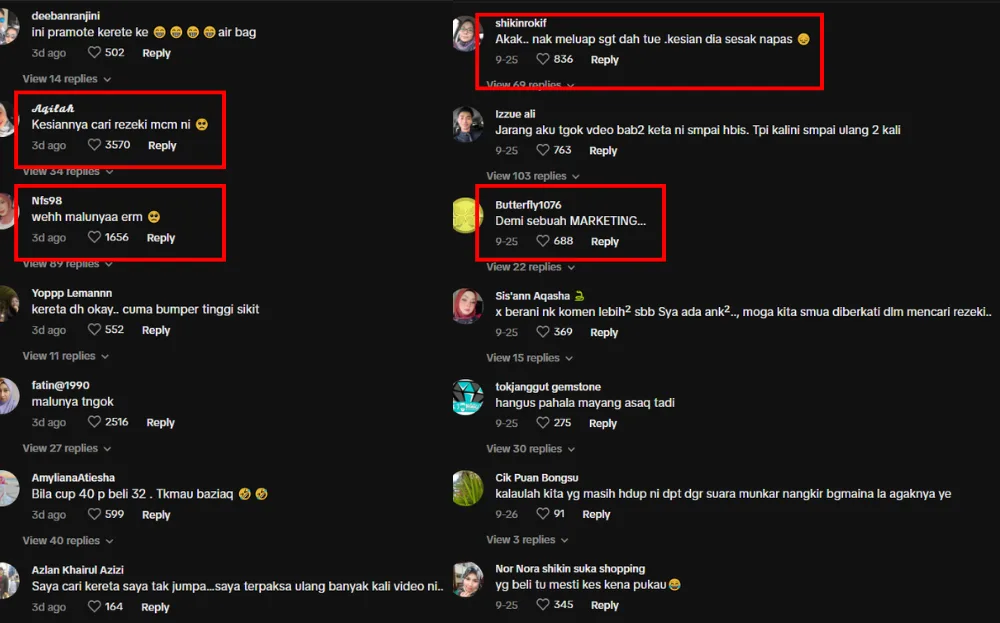The image size is (1000, 623).
Task: Open Izzue ali's profile picture
Action: point(467,124)
